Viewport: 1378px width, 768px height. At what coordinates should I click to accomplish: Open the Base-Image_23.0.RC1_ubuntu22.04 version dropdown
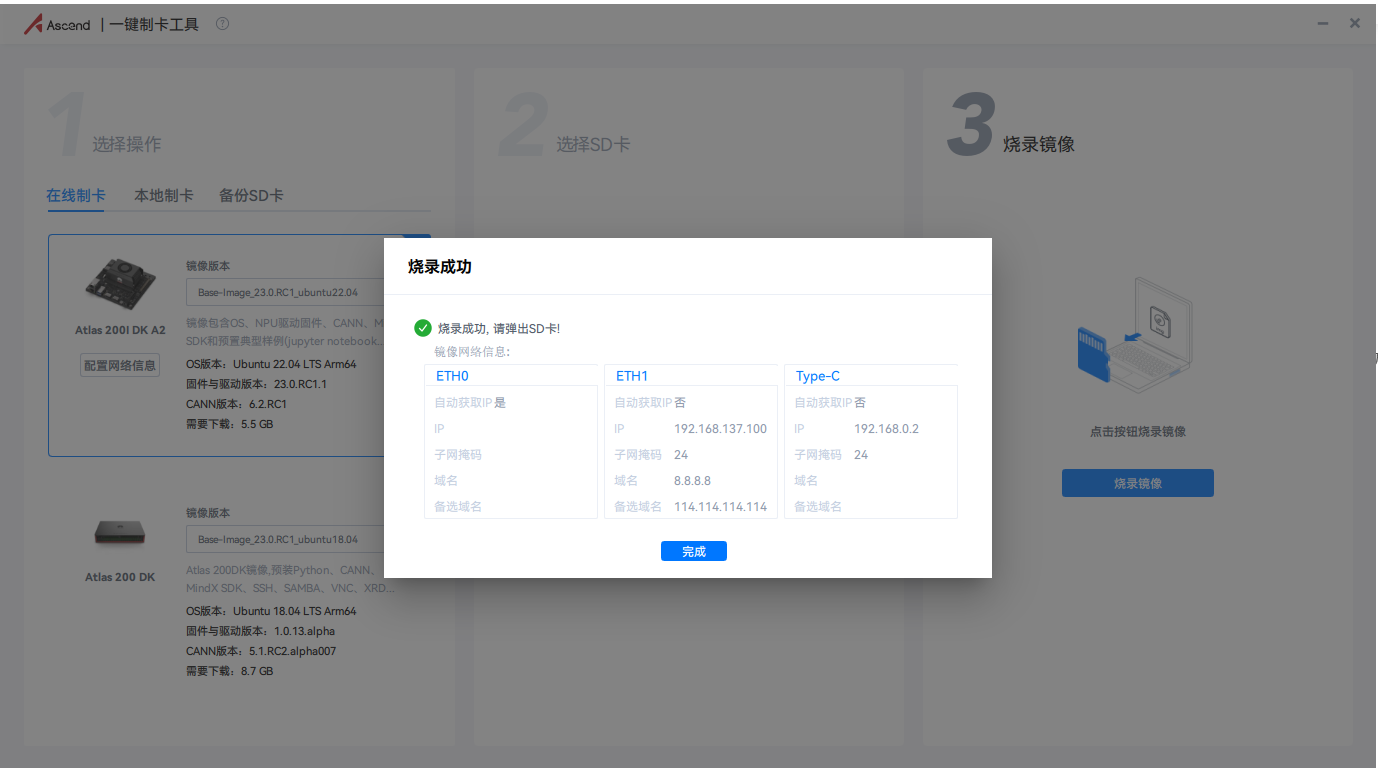point(286,293)
